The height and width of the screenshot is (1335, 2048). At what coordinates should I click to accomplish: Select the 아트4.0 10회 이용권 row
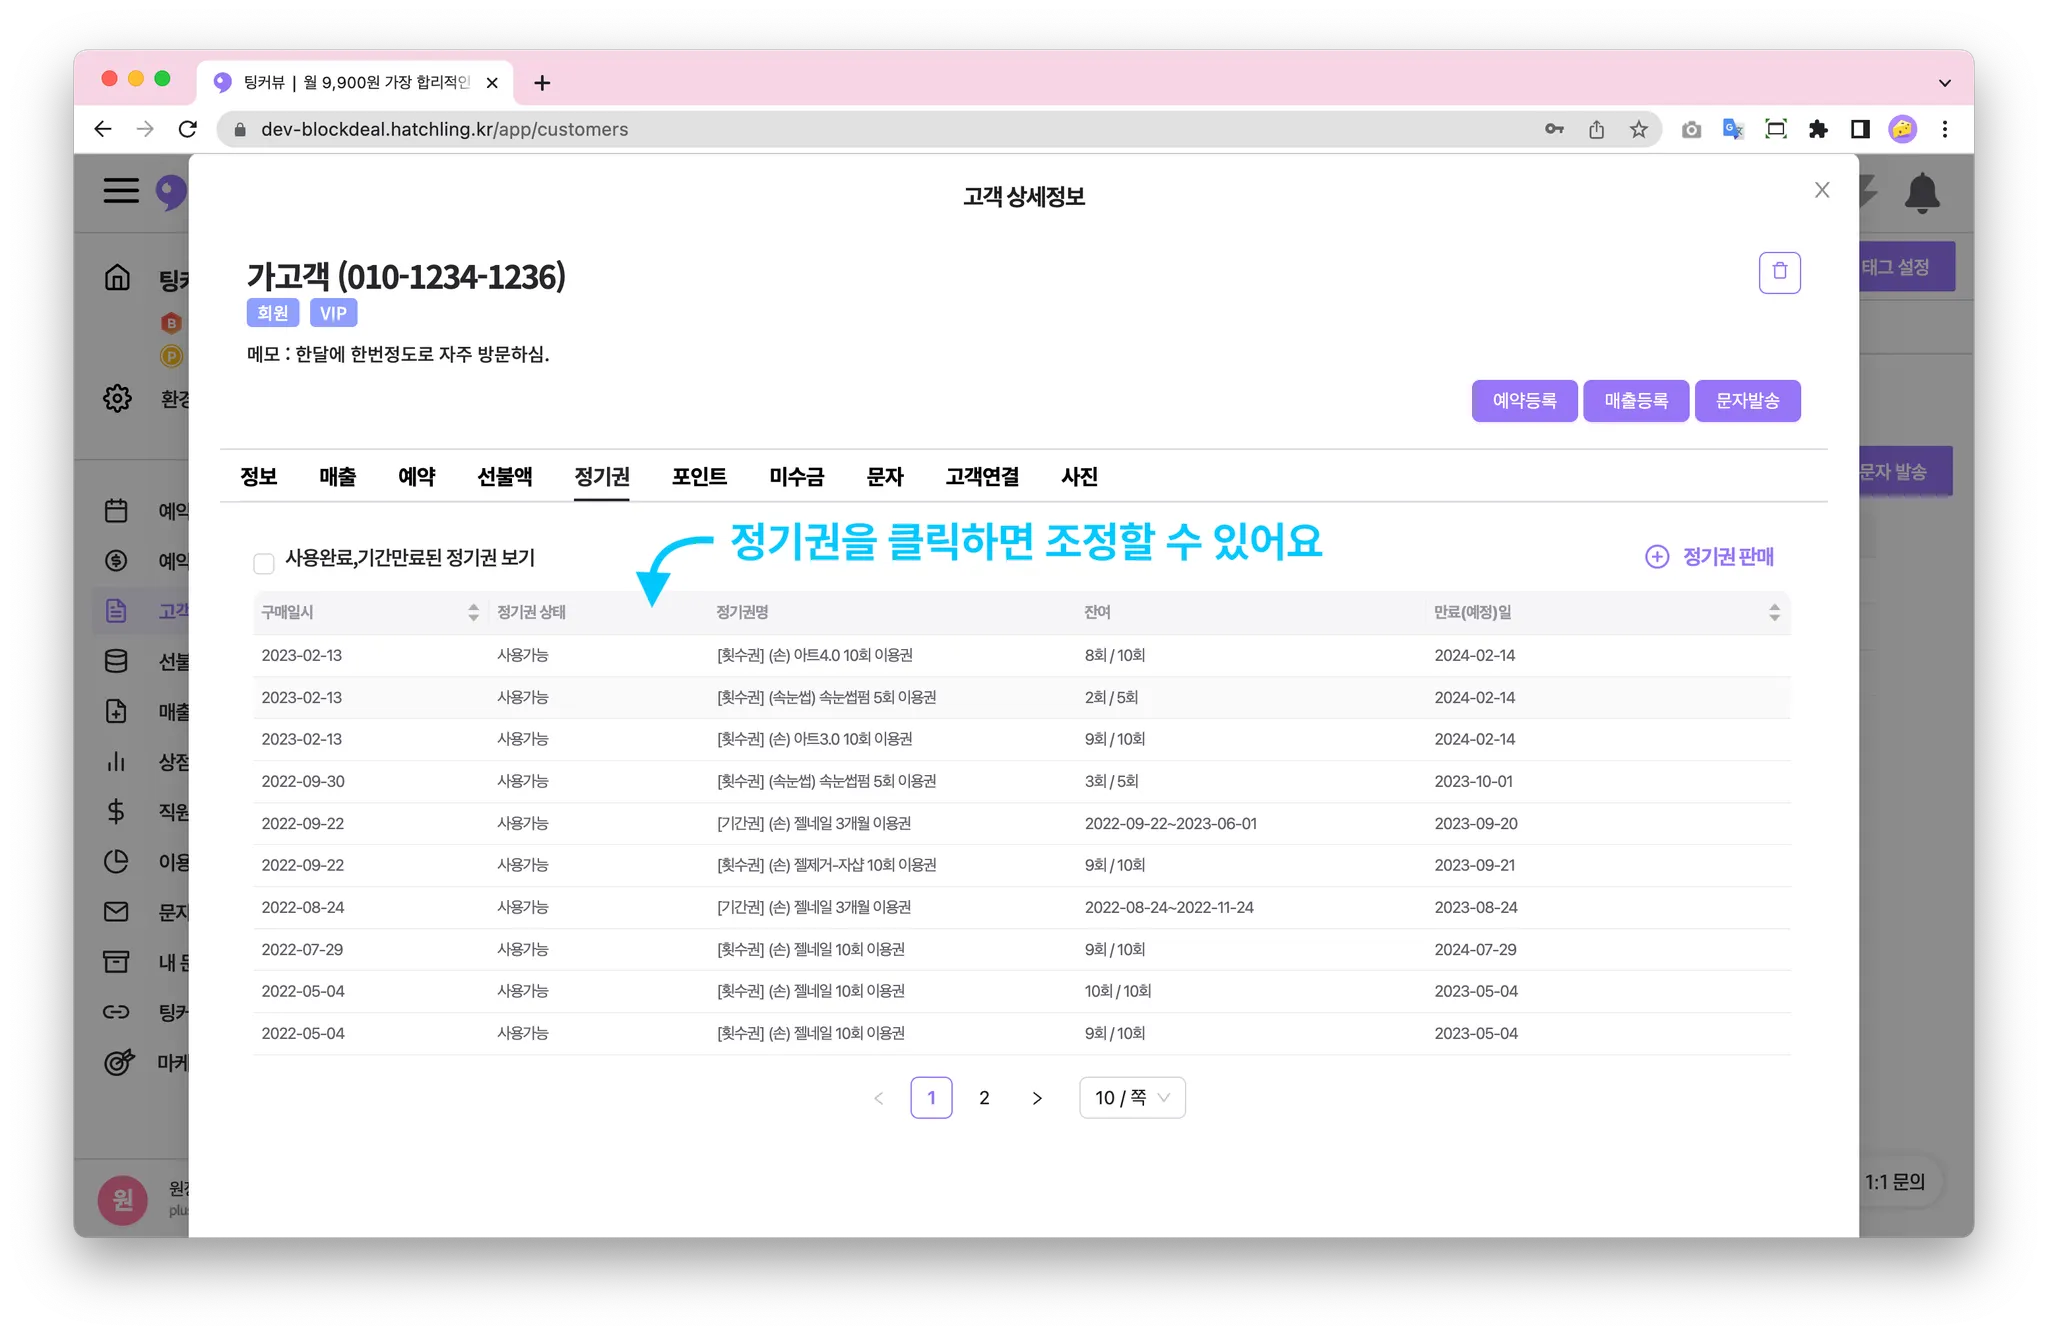[x=814, y=655]
